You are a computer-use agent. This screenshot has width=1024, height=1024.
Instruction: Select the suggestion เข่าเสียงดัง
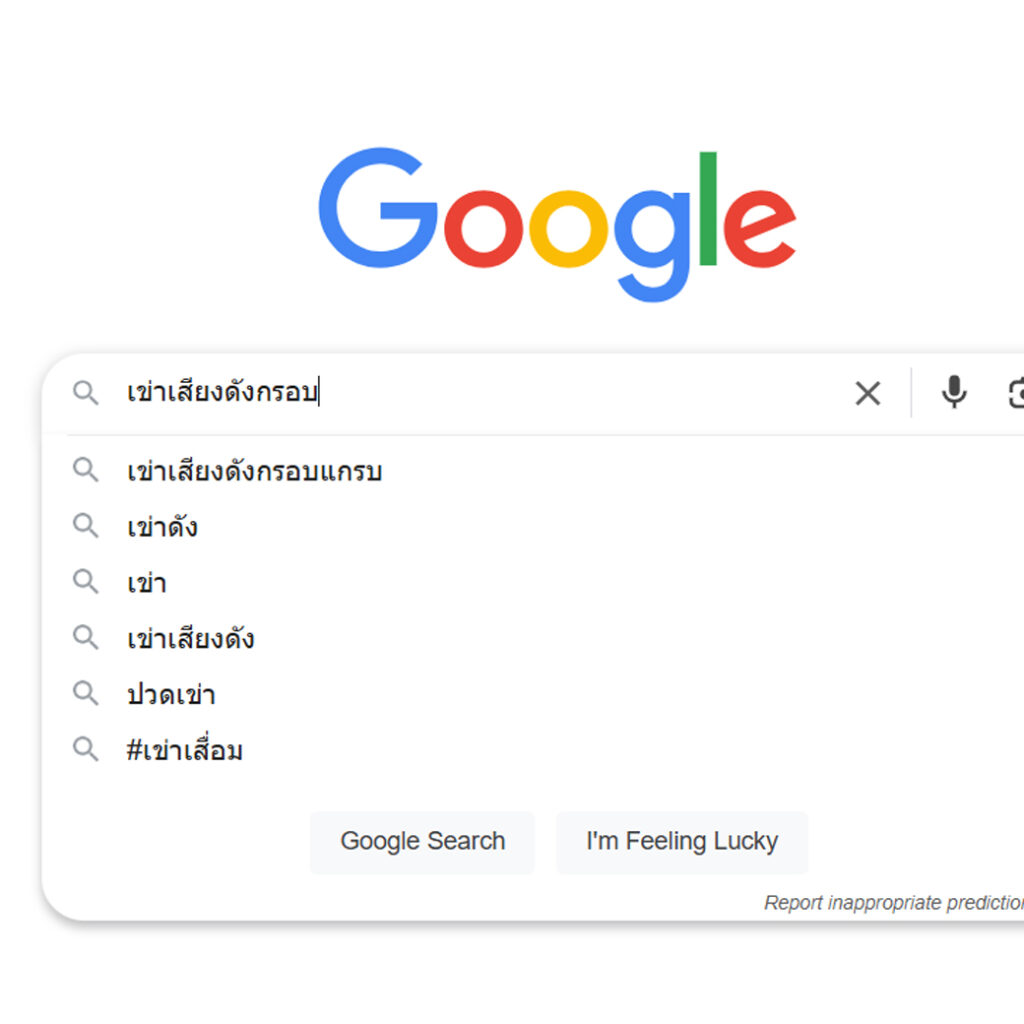192,638
